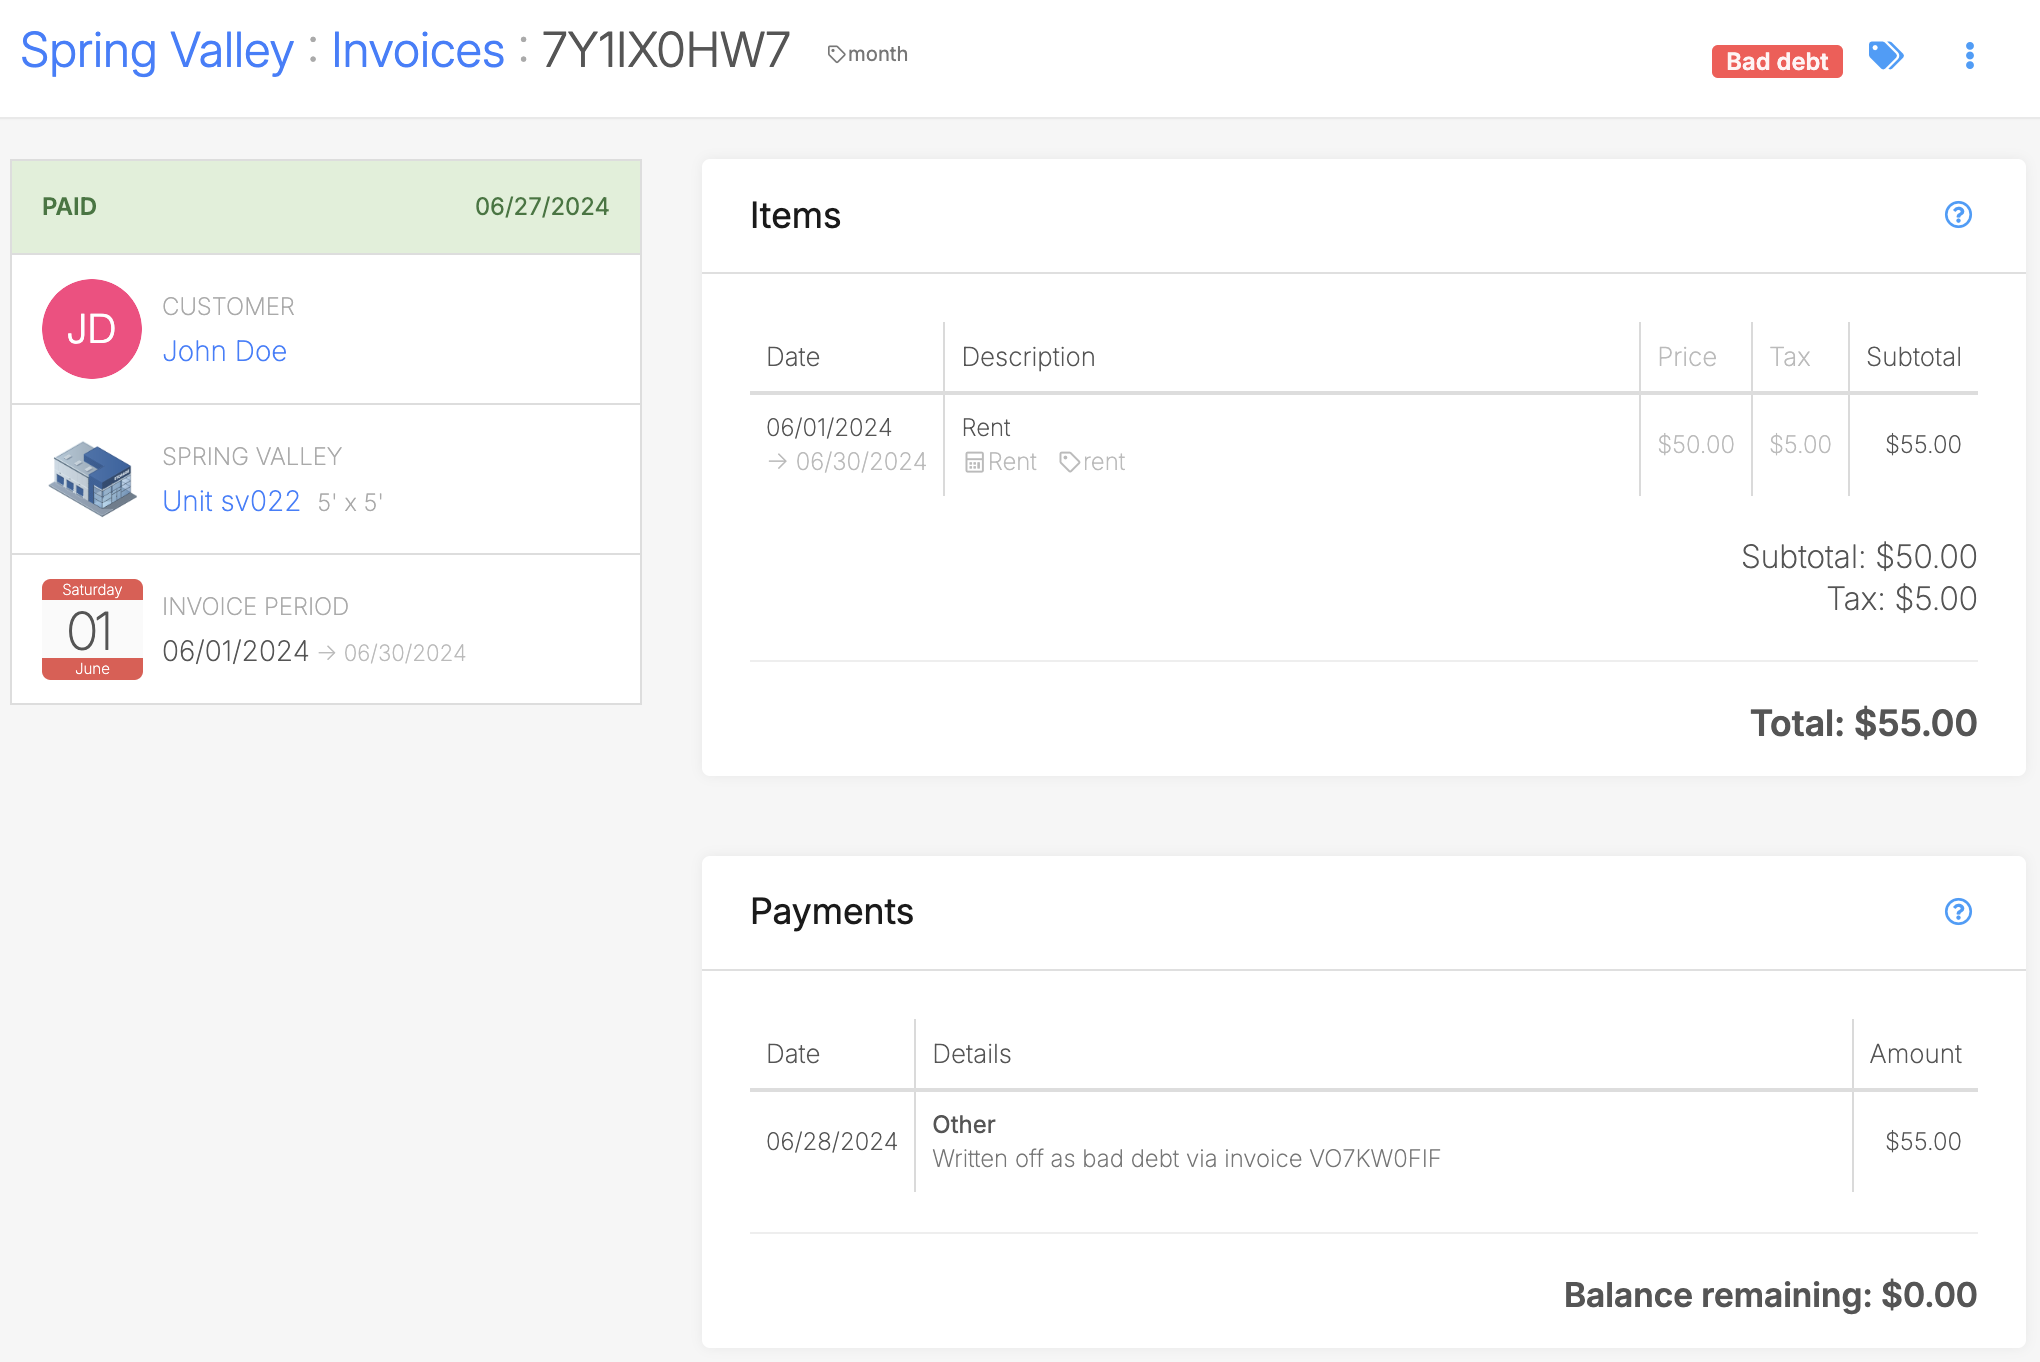This screenshot has height=1362, width=2040.
Task: Click the rent tag on the item
Action: tap(1092, 462)
